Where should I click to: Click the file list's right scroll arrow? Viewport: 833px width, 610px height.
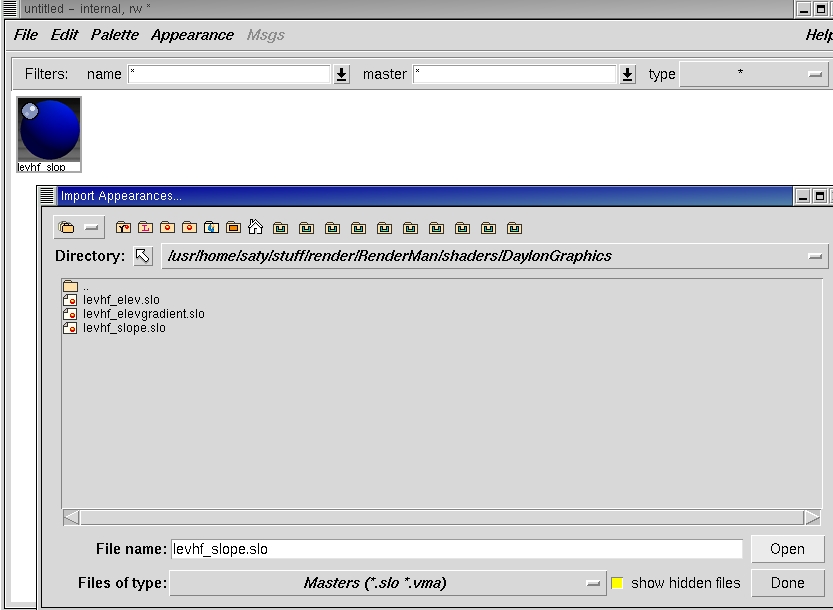[x=812, y=517]
